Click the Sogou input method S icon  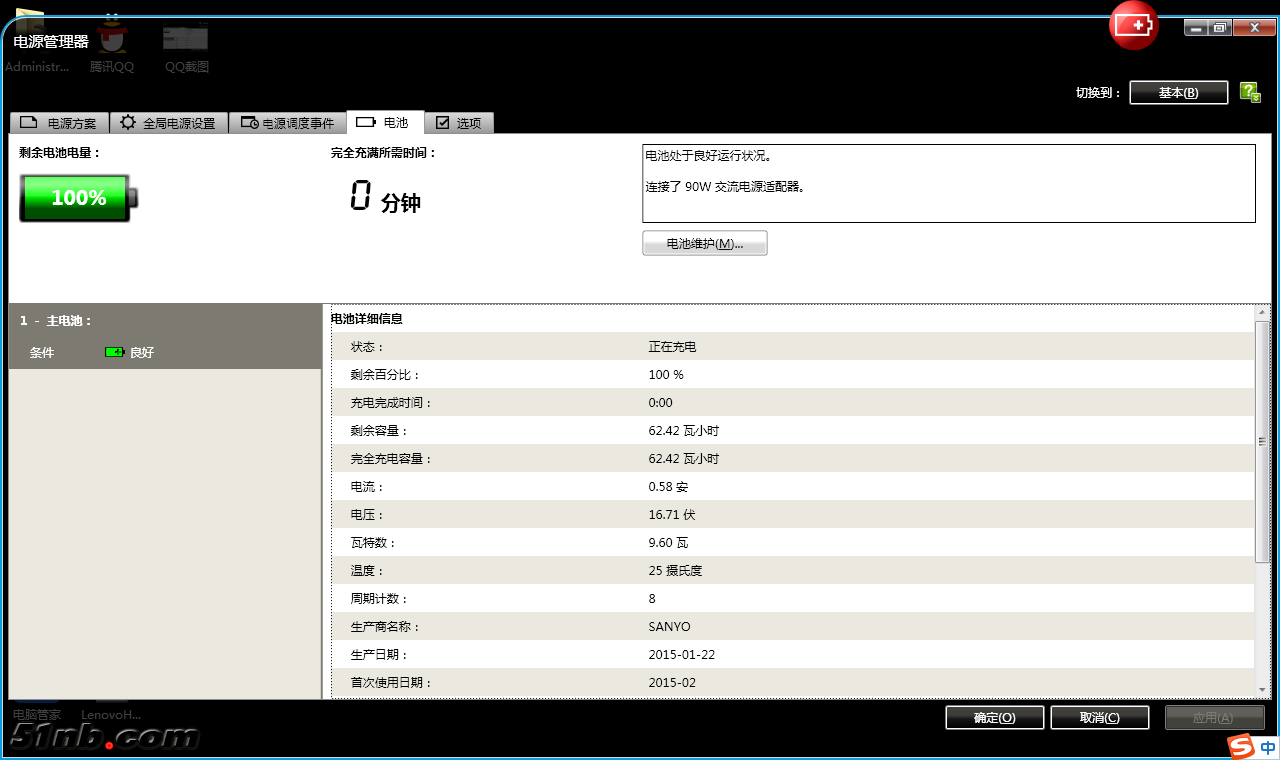1241,747
